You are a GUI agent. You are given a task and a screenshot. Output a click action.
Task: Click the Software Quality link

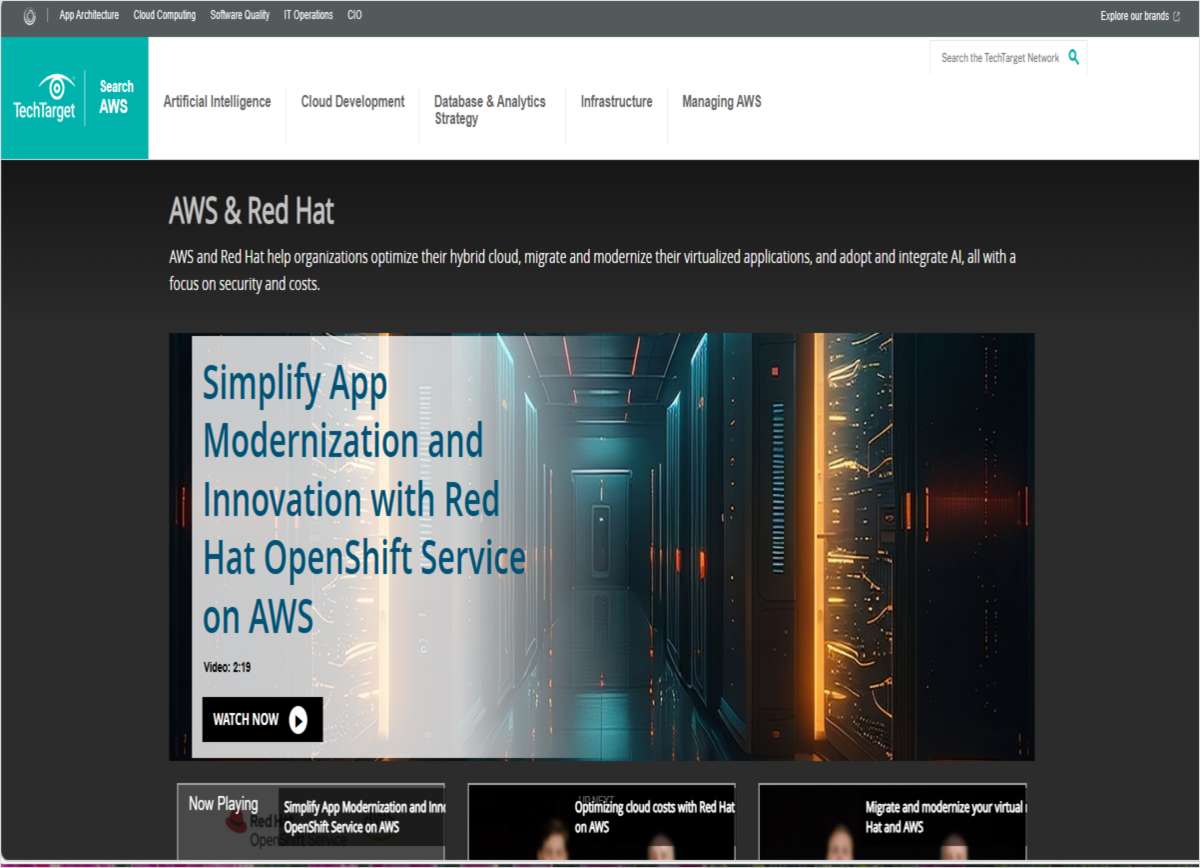pos(239,14)
